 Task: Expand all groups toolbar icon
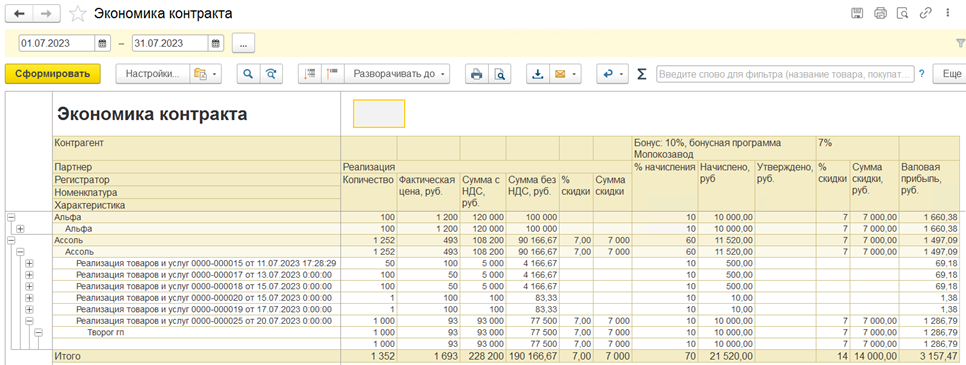pos(333,73)
